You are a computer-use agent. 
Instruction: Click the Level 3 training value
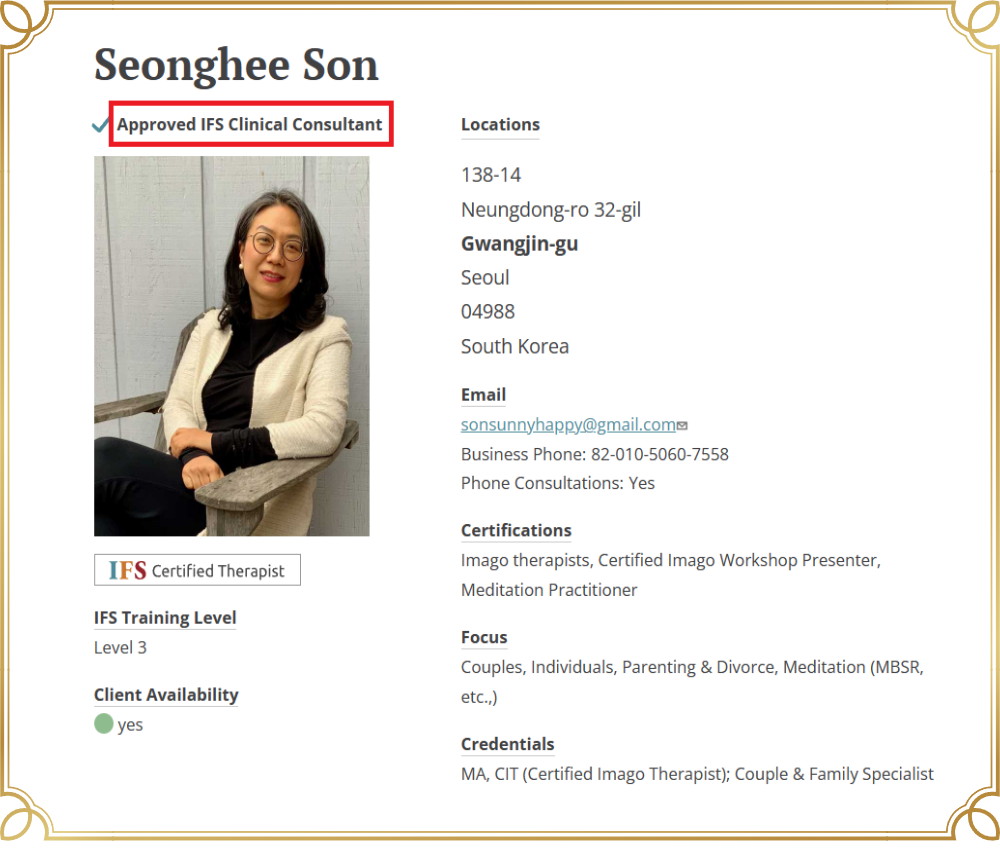click(120, 648)
